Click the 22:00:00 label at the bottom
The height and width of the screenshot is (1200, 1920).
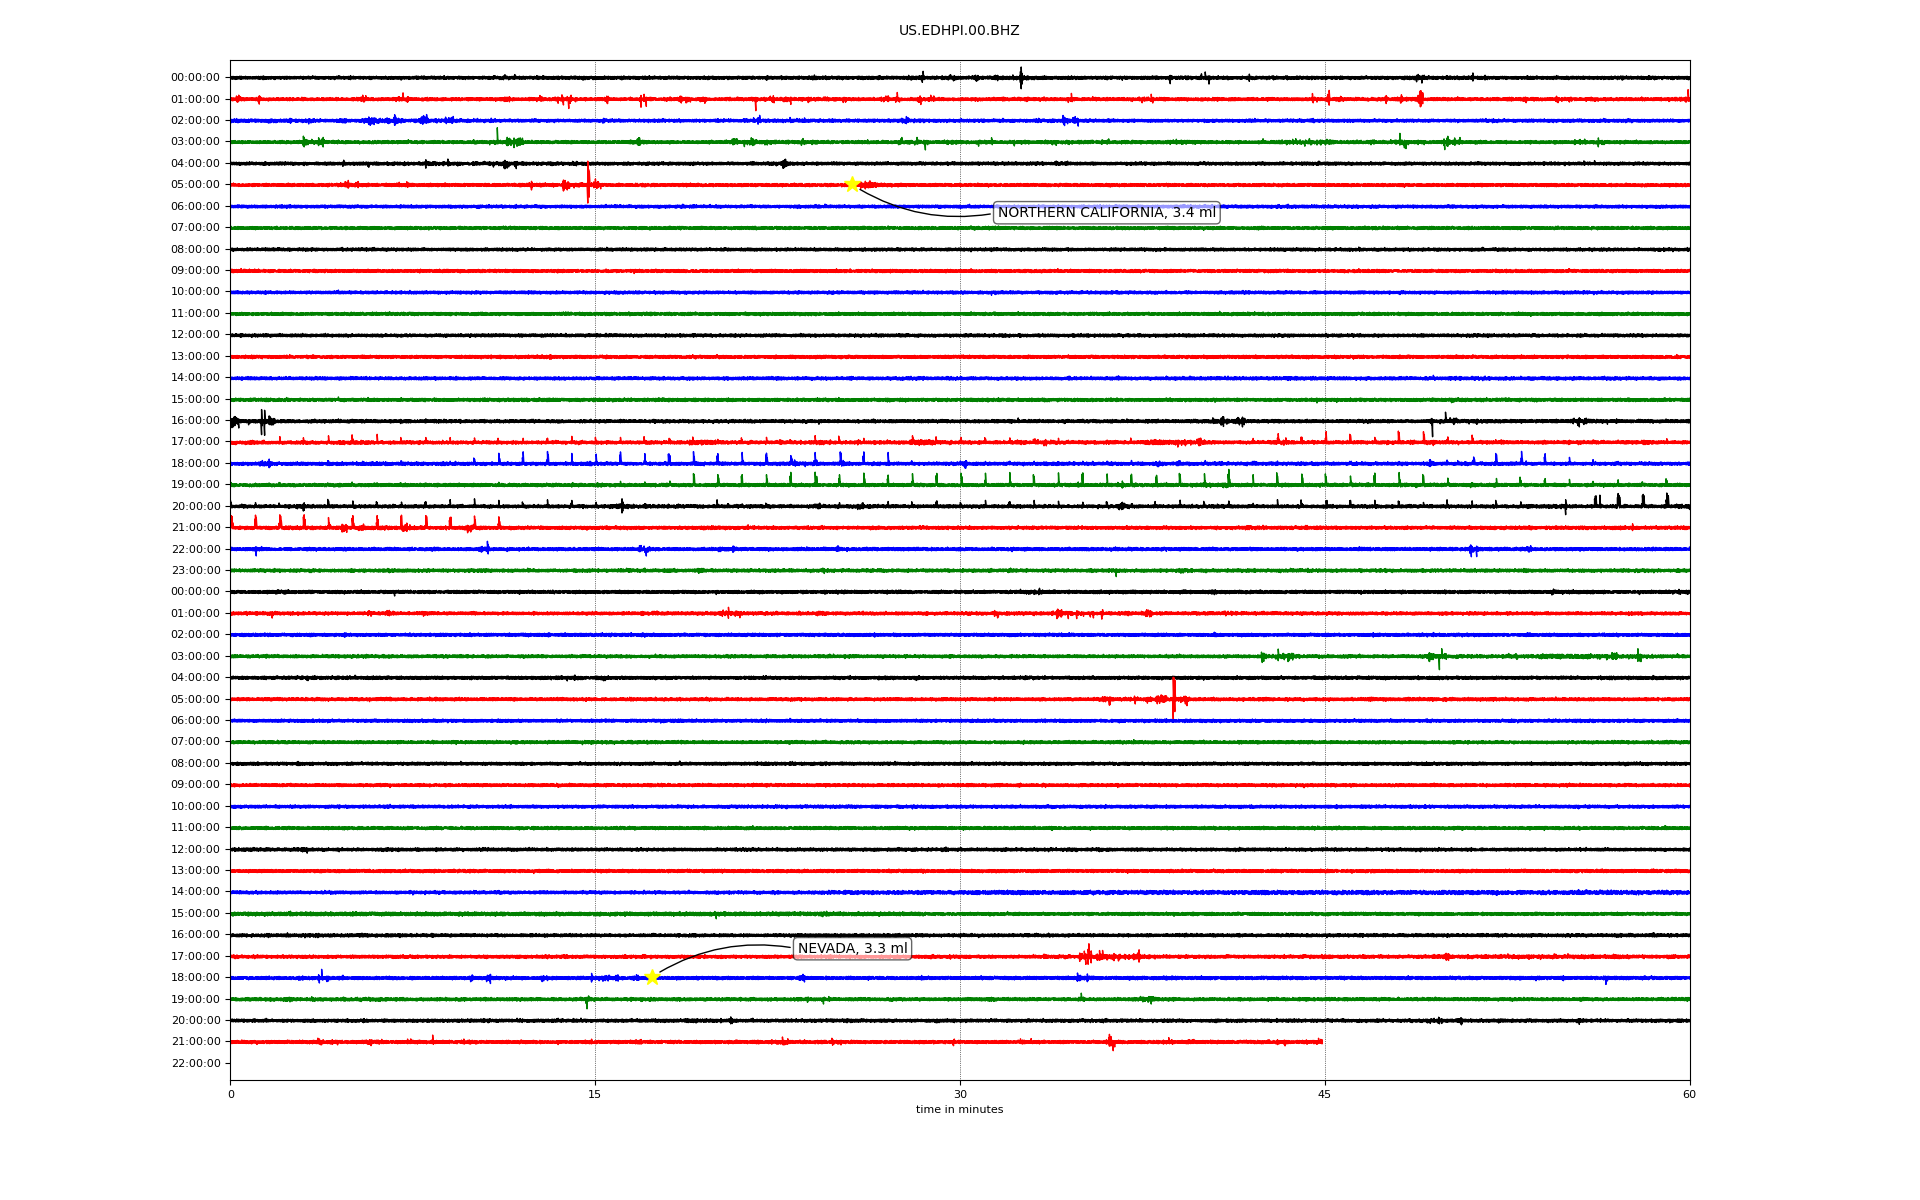[195, 1064]
